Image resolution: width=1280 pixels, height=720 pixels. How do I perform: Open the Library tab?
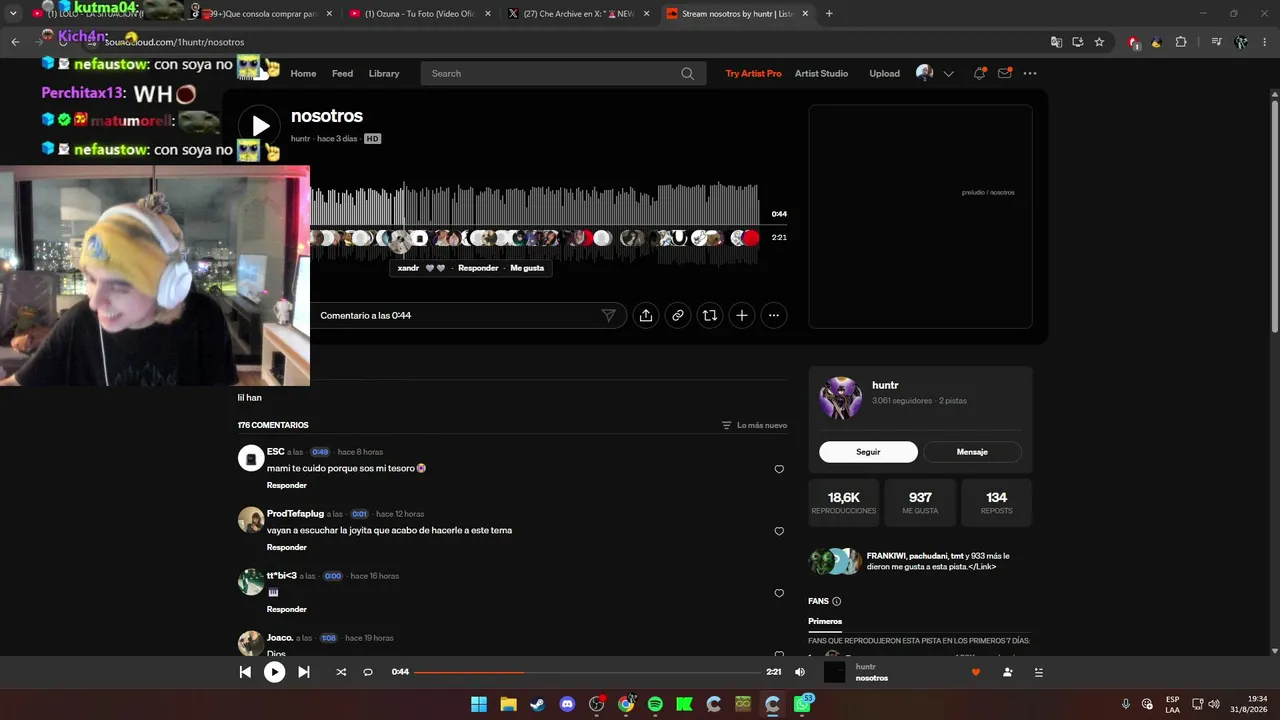click(x=384, y=73)
